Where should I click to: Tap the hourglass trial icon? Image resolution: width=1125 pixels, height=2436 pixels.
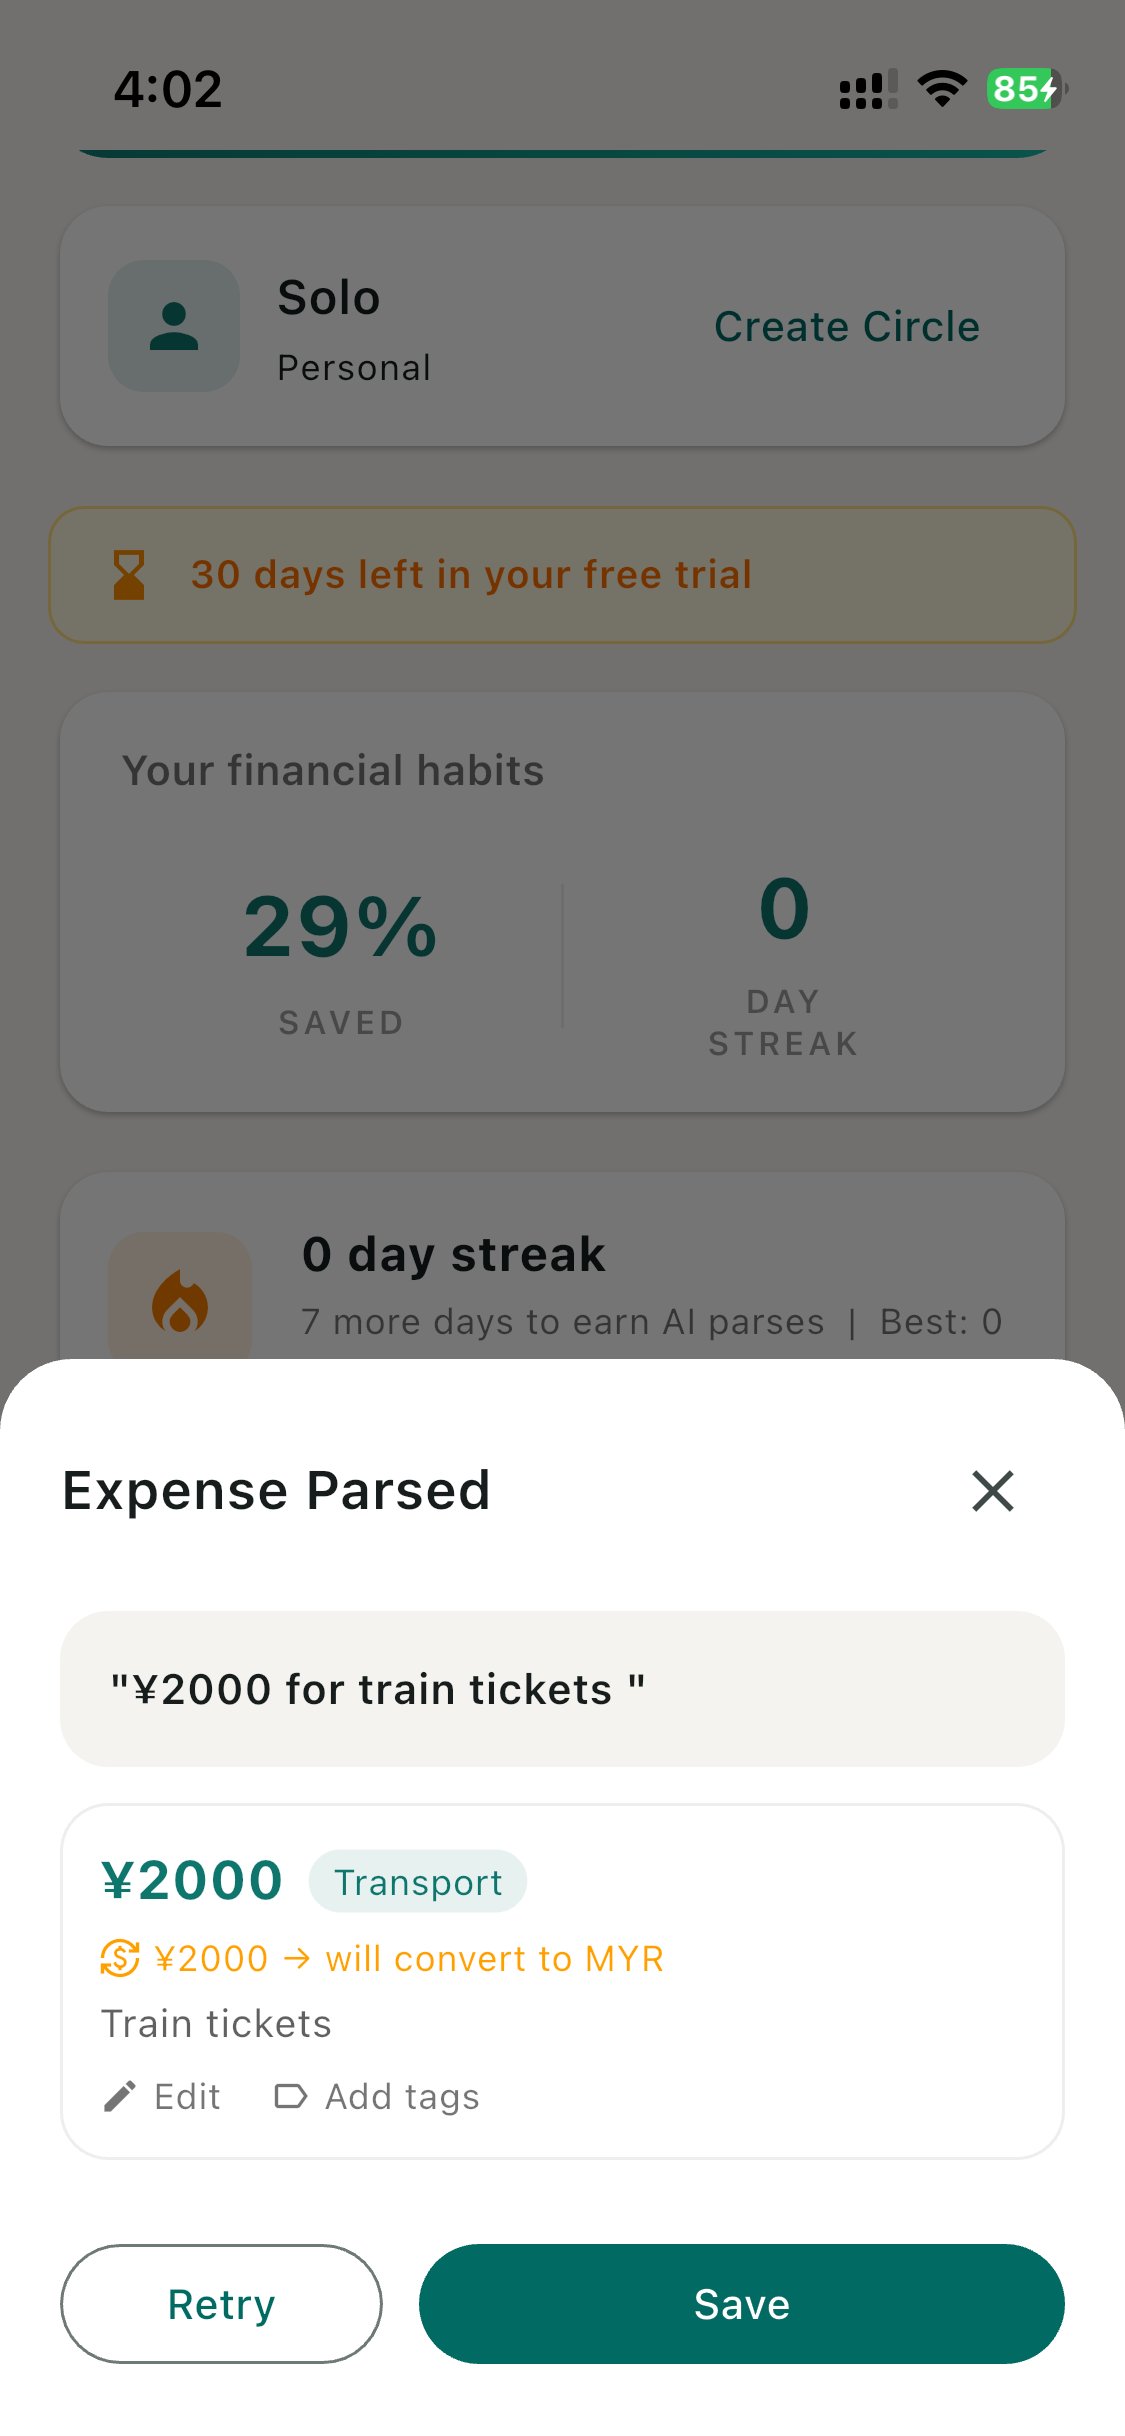(x=129, y=575)
